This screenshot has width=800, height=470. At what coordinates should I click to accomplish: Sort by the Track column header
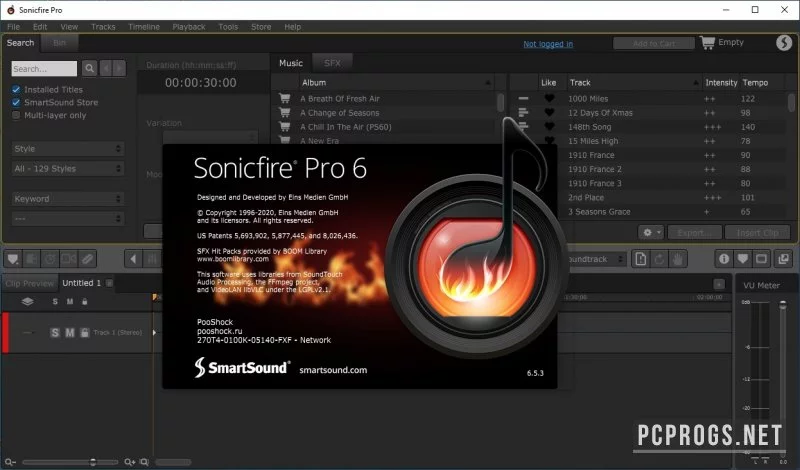click(633, 82)
